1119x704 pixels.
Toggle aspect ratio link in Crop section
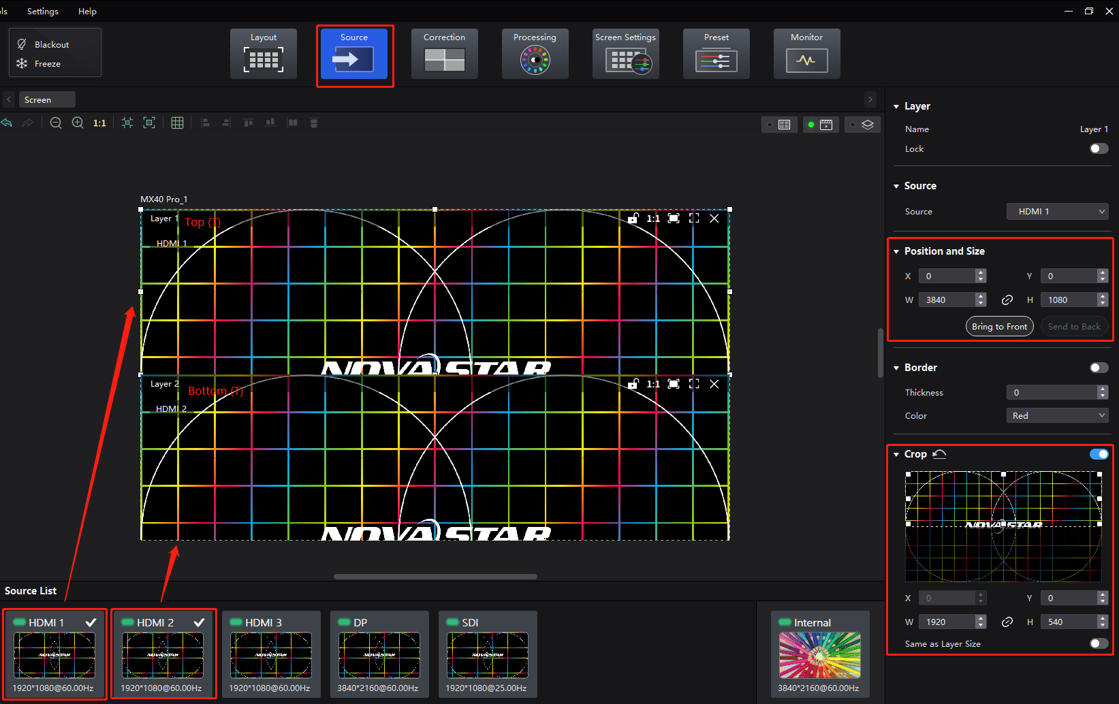coord(1007,622)
